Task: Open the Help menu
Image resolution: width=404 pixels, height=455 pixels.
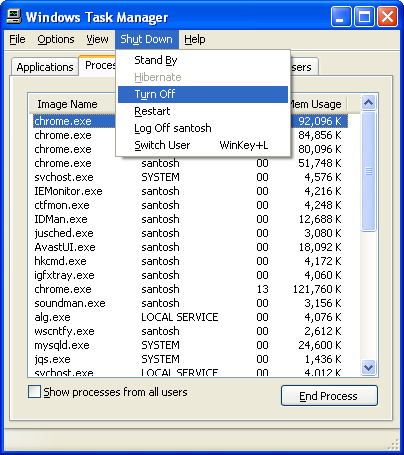Action: (195, 39)
